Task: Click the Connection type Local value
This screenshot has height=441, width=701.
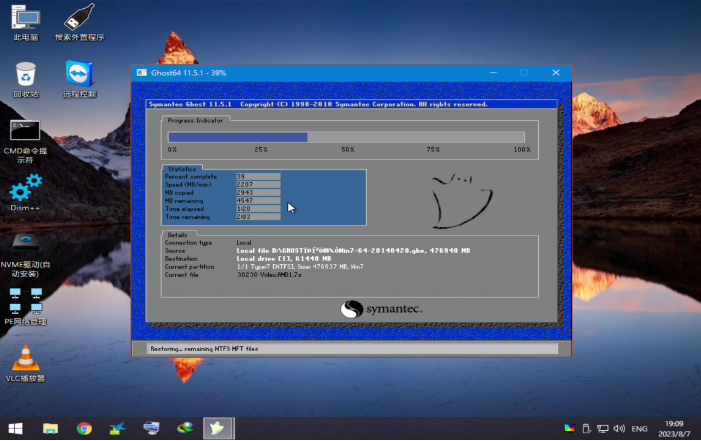Action: point(244,242)
